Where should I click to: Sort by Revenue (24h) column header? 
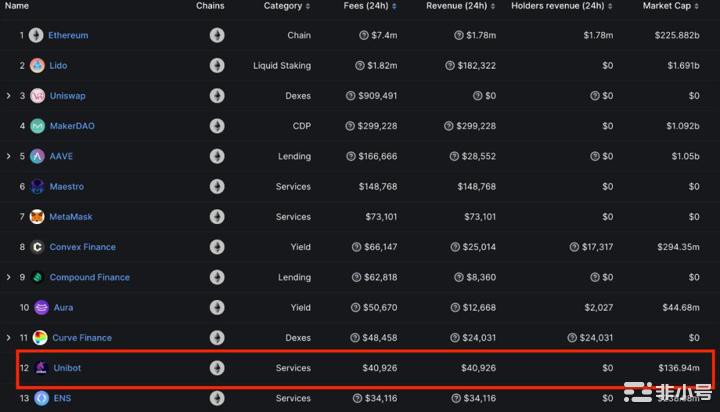pyautogui.click(x=458, y=6)
